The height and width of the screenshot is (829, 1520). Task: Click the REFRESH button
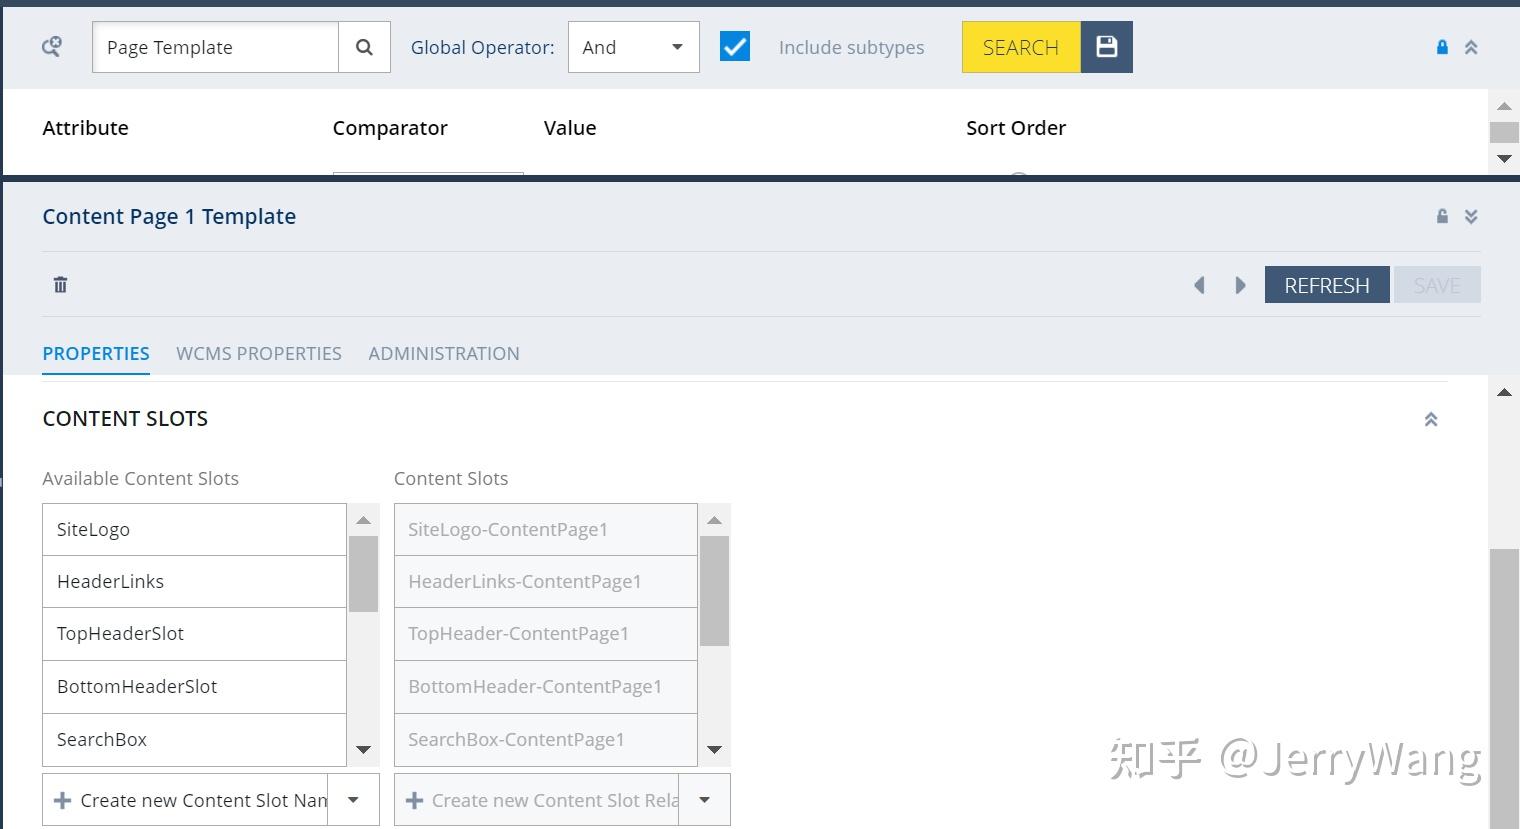click(x=1327, y=284)
